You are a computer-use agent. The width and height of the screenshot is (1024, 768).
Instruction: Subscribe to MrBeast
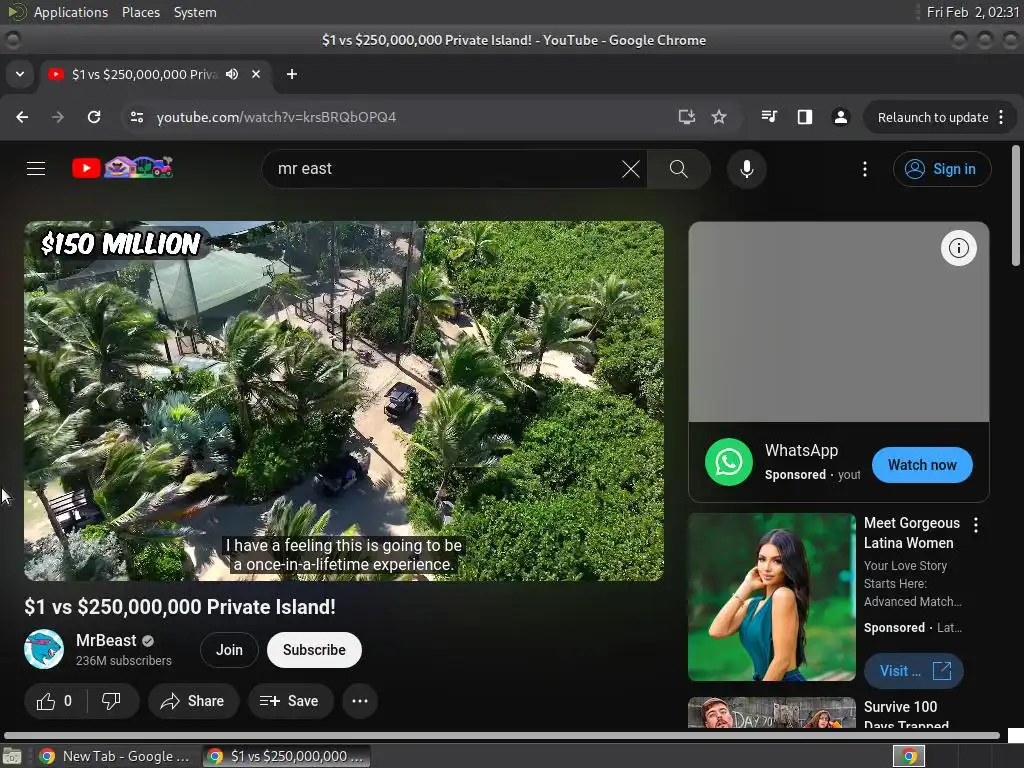pos(314,650)
